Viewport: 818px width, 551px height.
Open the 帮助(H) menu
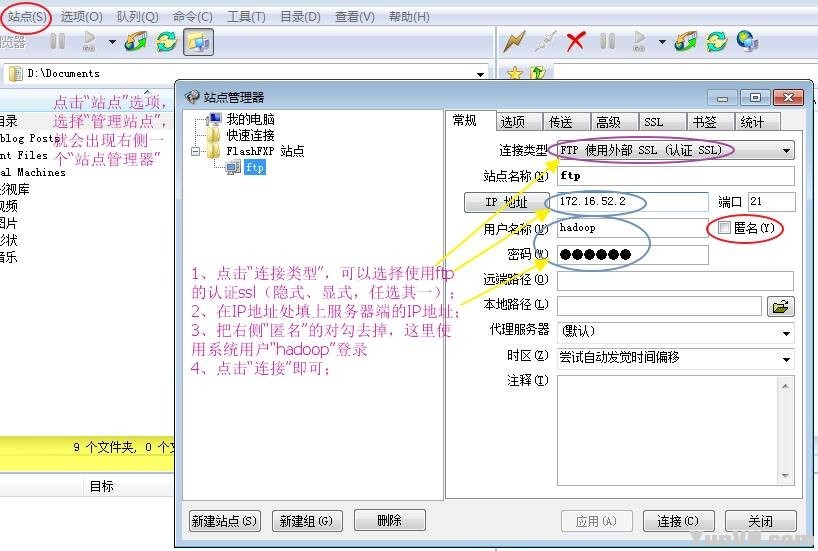pos(409,17)
